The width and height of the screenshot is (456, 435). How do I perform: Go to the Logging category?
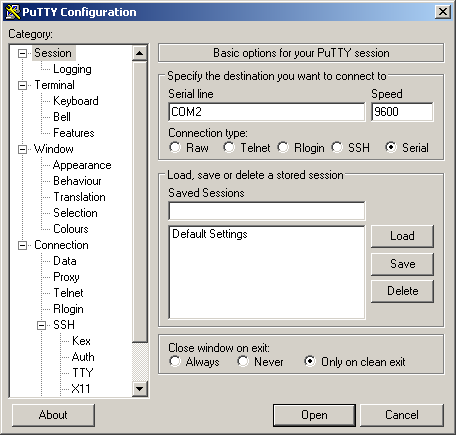(x=72, y=69)
